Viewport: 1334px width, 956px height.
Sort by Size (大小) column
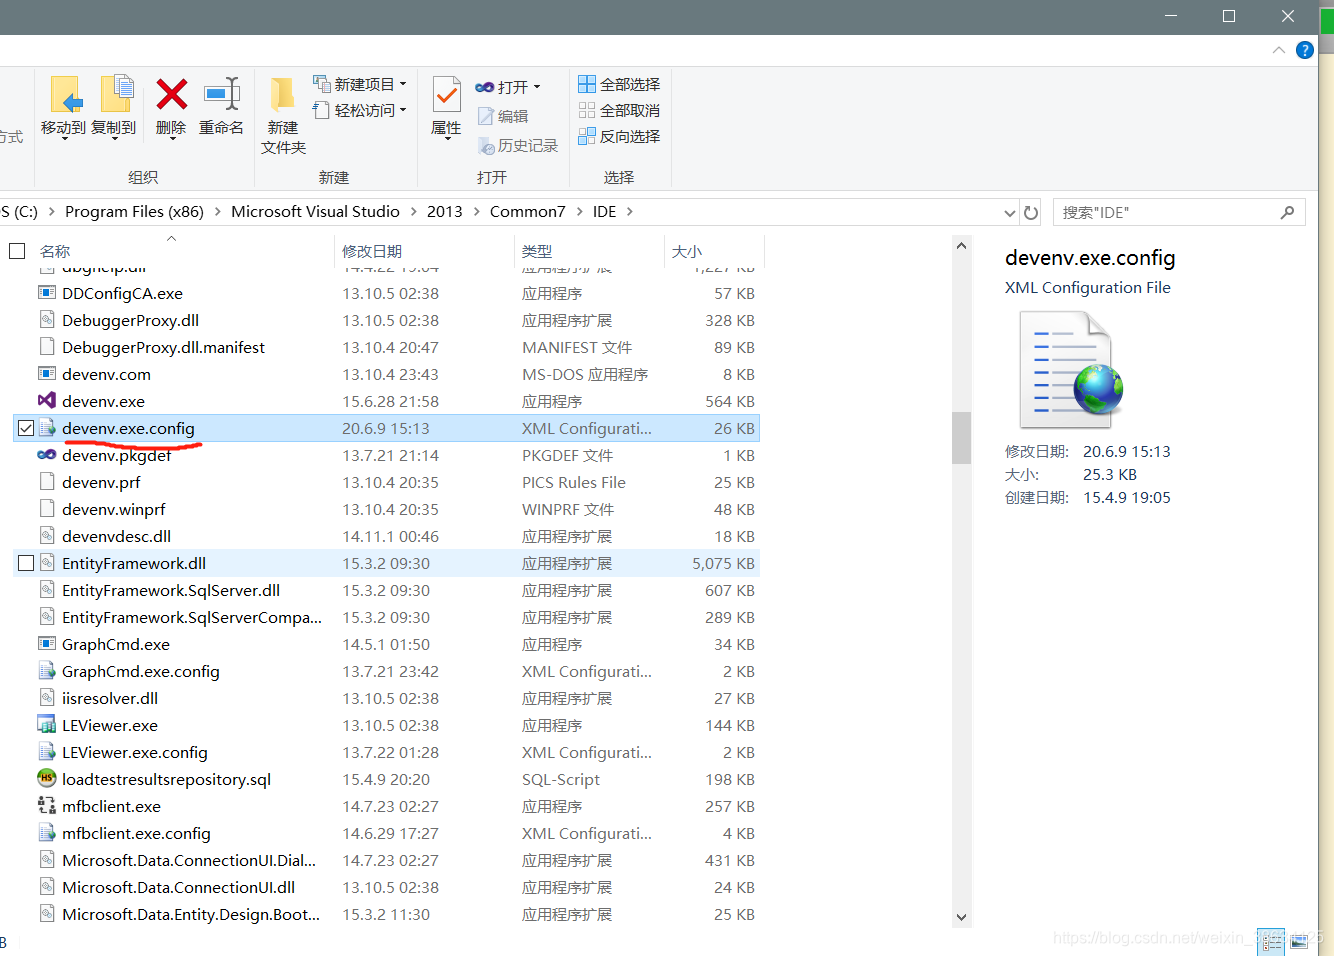pyautogui.click(x=687, y=251)
